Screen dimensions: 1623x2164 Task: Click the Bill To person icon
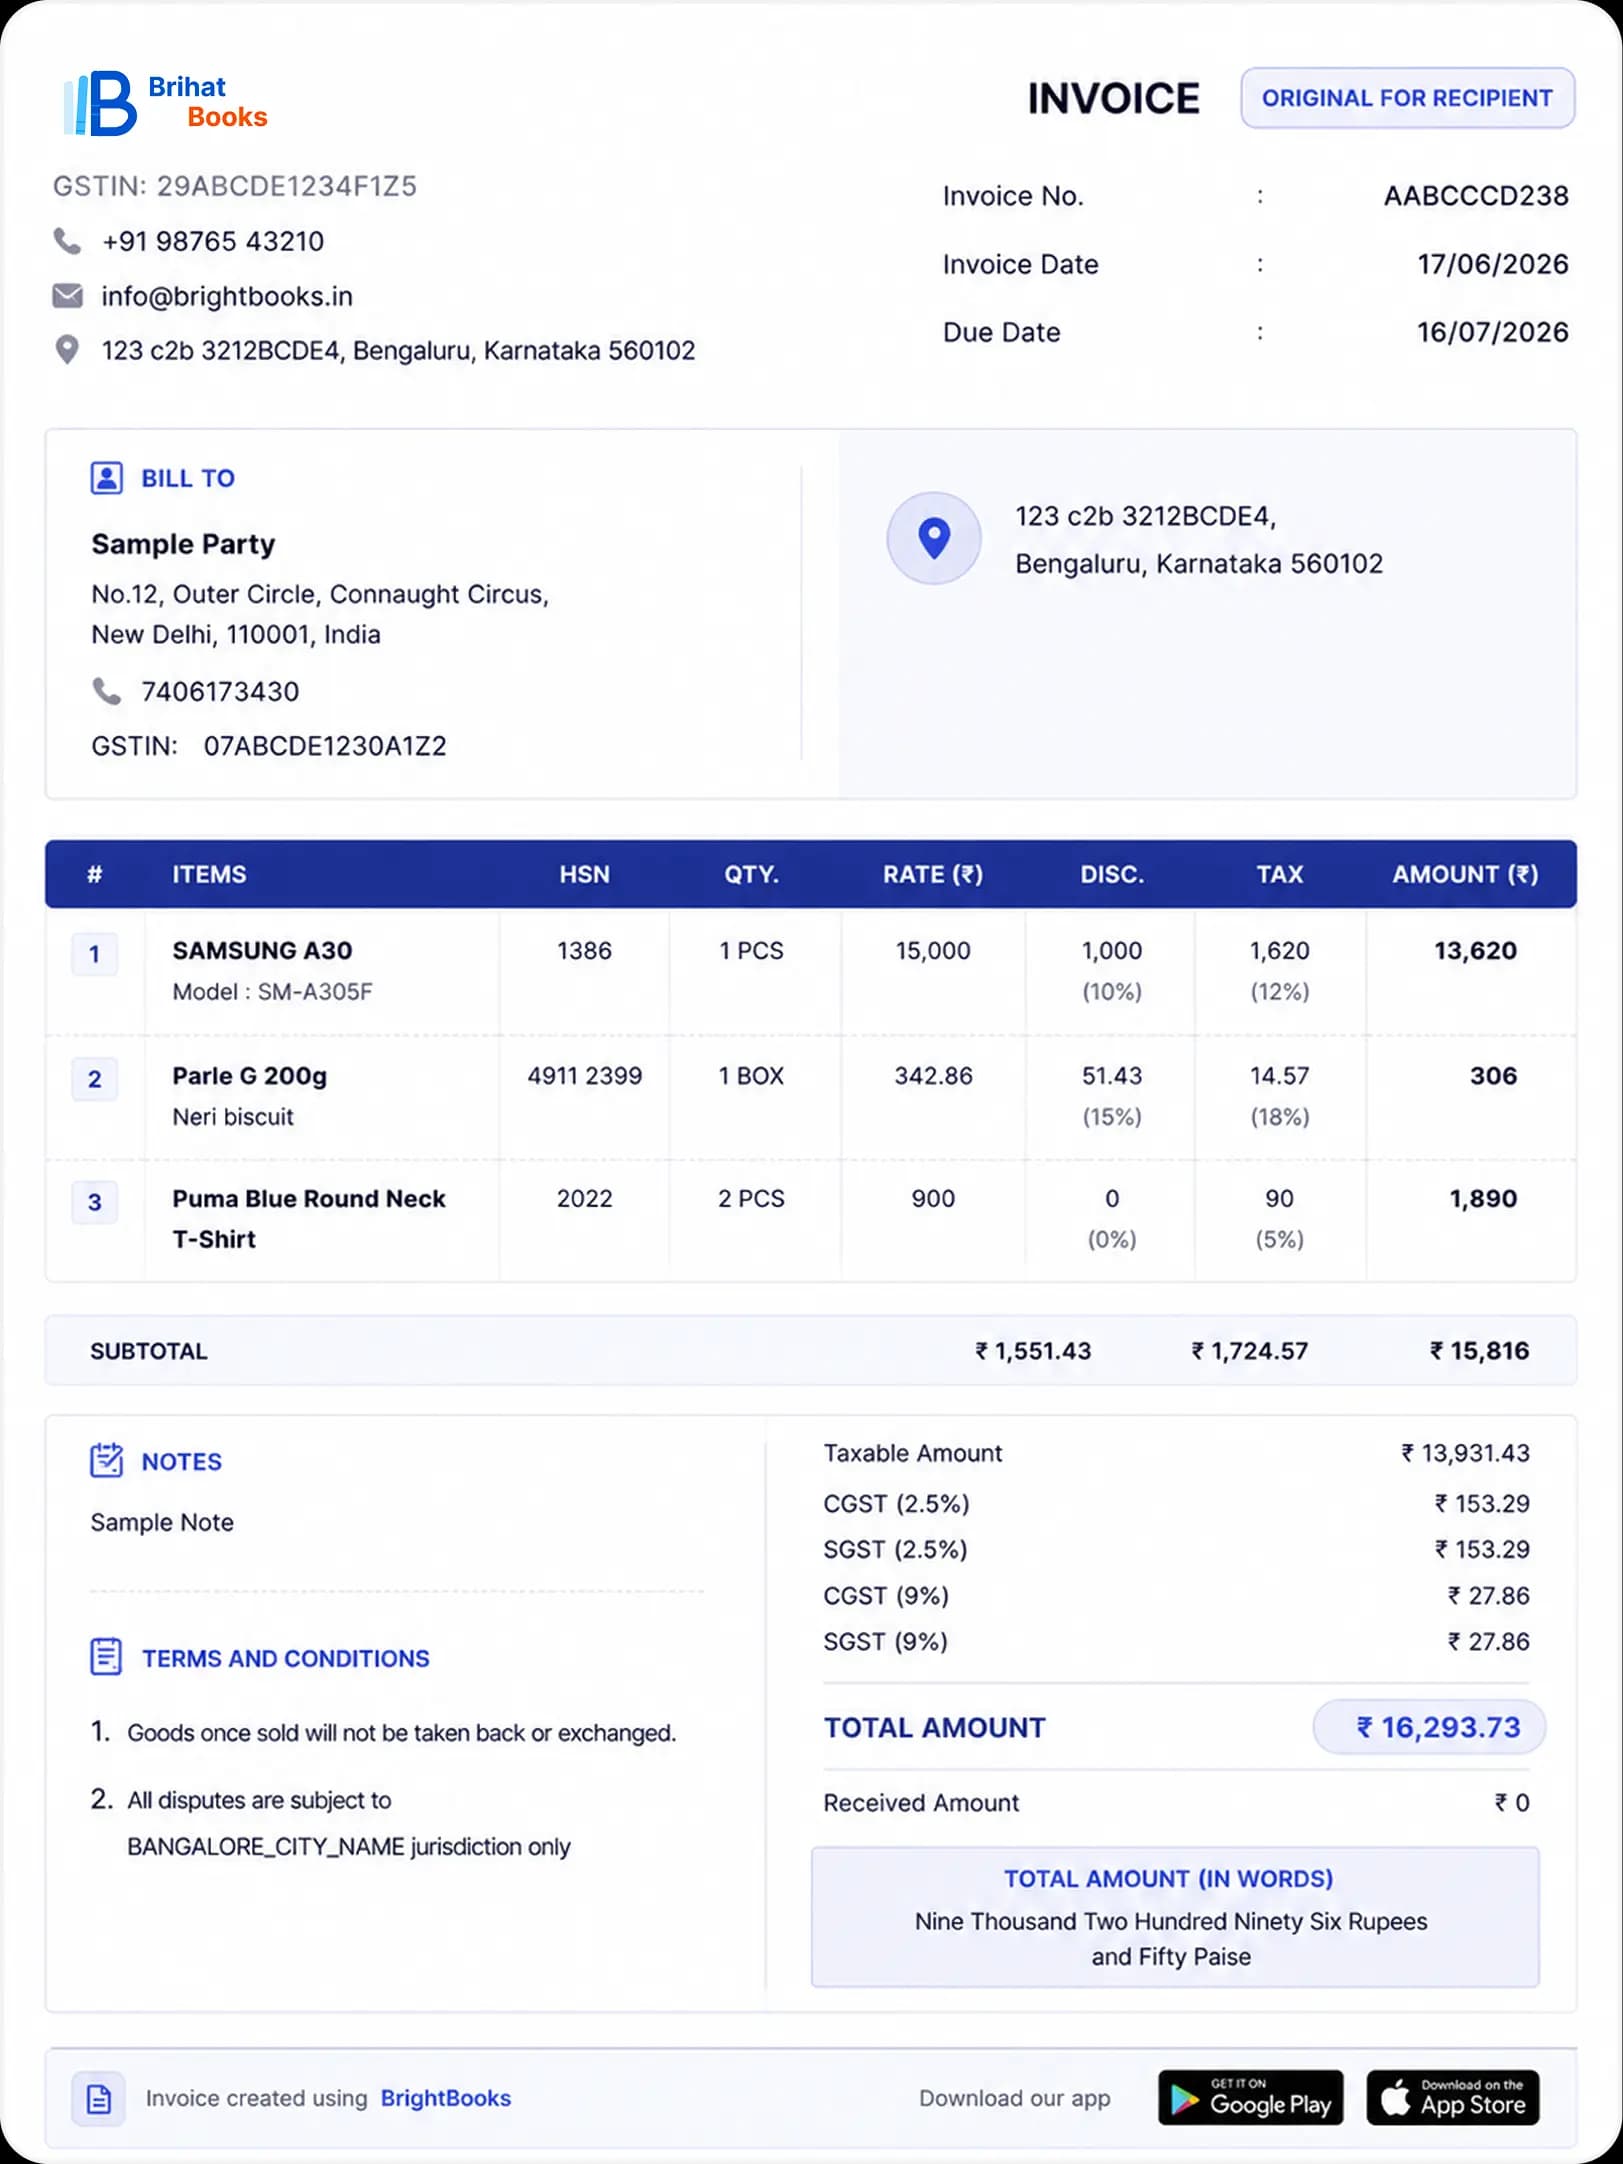click(107, 478)
